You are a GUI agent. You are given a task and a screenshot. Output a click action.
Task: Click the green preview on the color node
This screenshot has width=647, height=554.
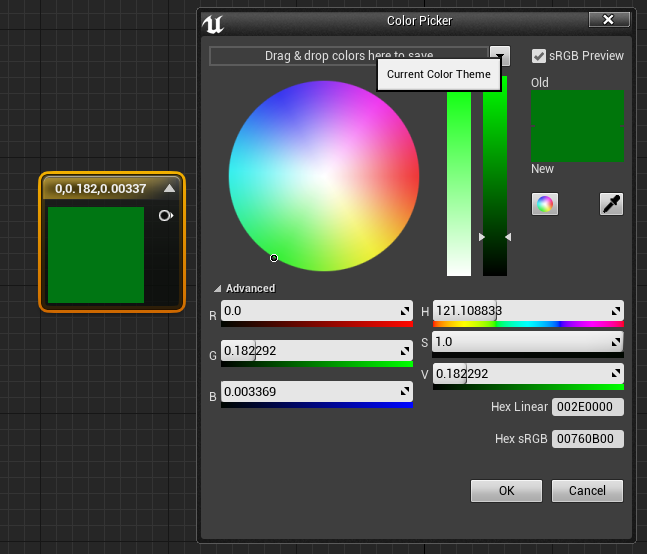tap(96, 255)
